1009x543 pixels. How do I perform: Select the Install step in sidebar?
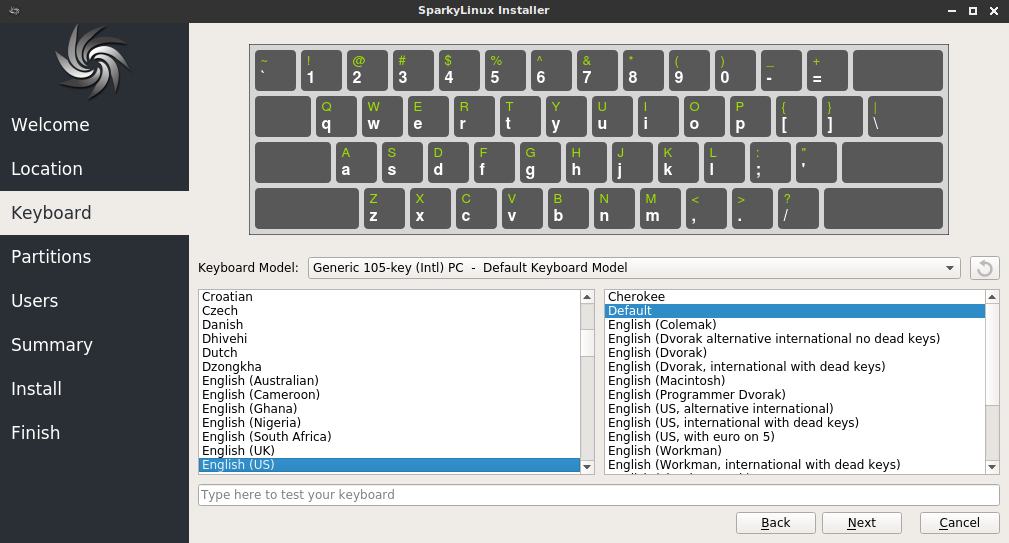[x=95, y=389]
